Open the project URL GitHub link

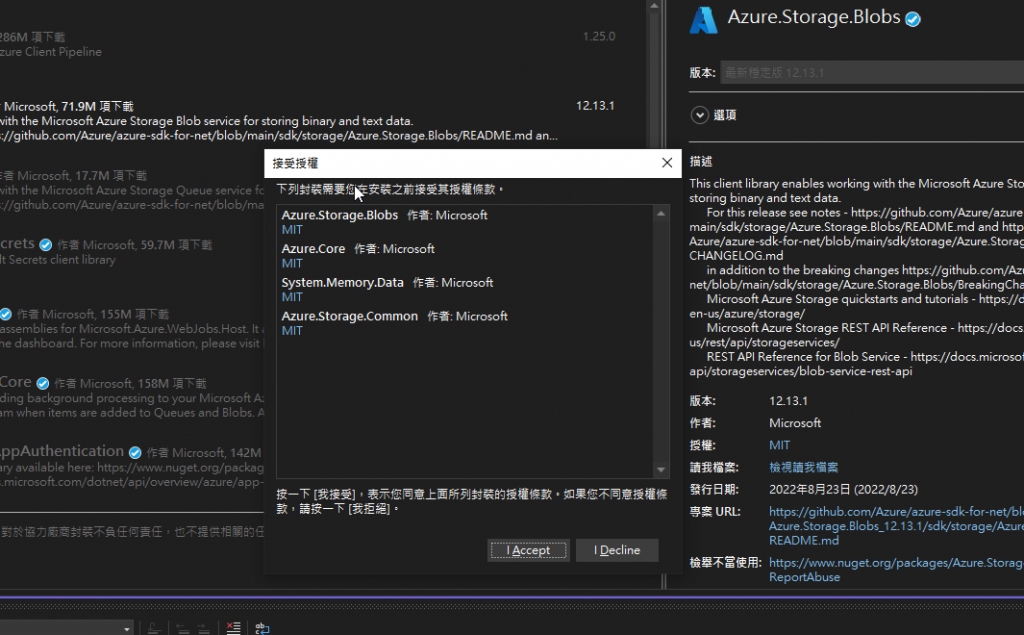(x=896, y=526)
